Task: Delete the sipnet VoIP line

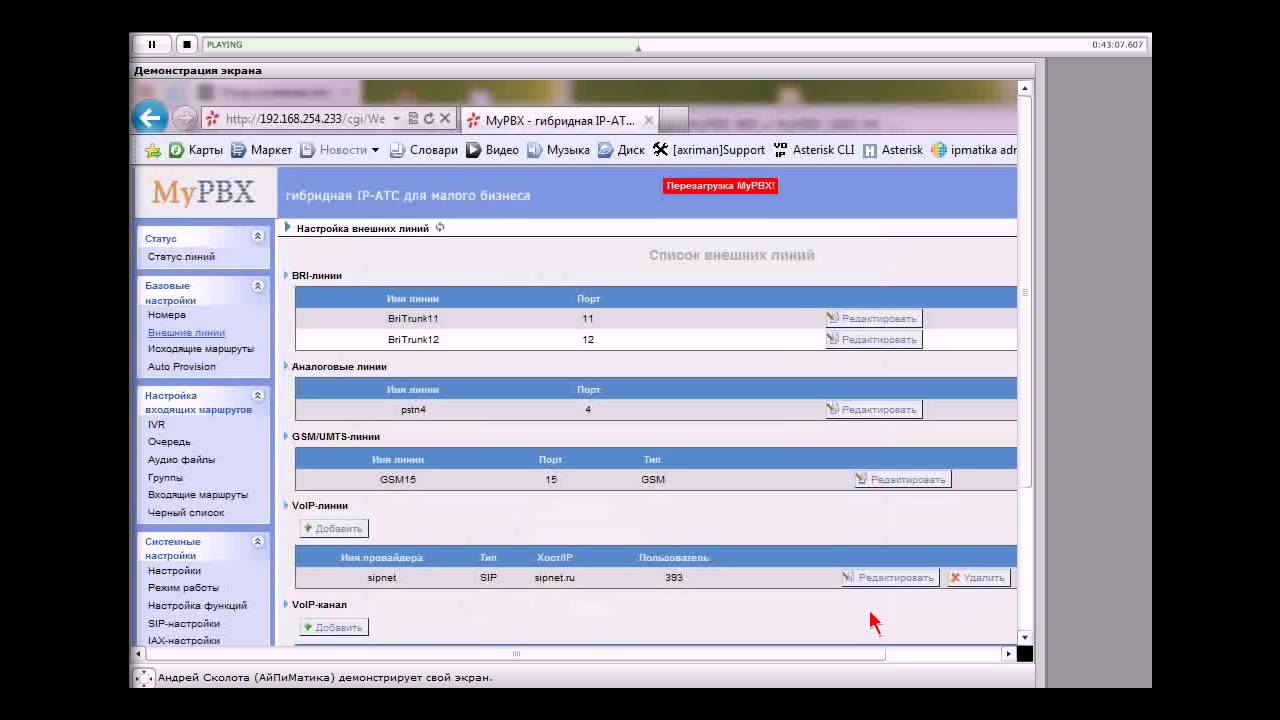Action: [979, 578]
